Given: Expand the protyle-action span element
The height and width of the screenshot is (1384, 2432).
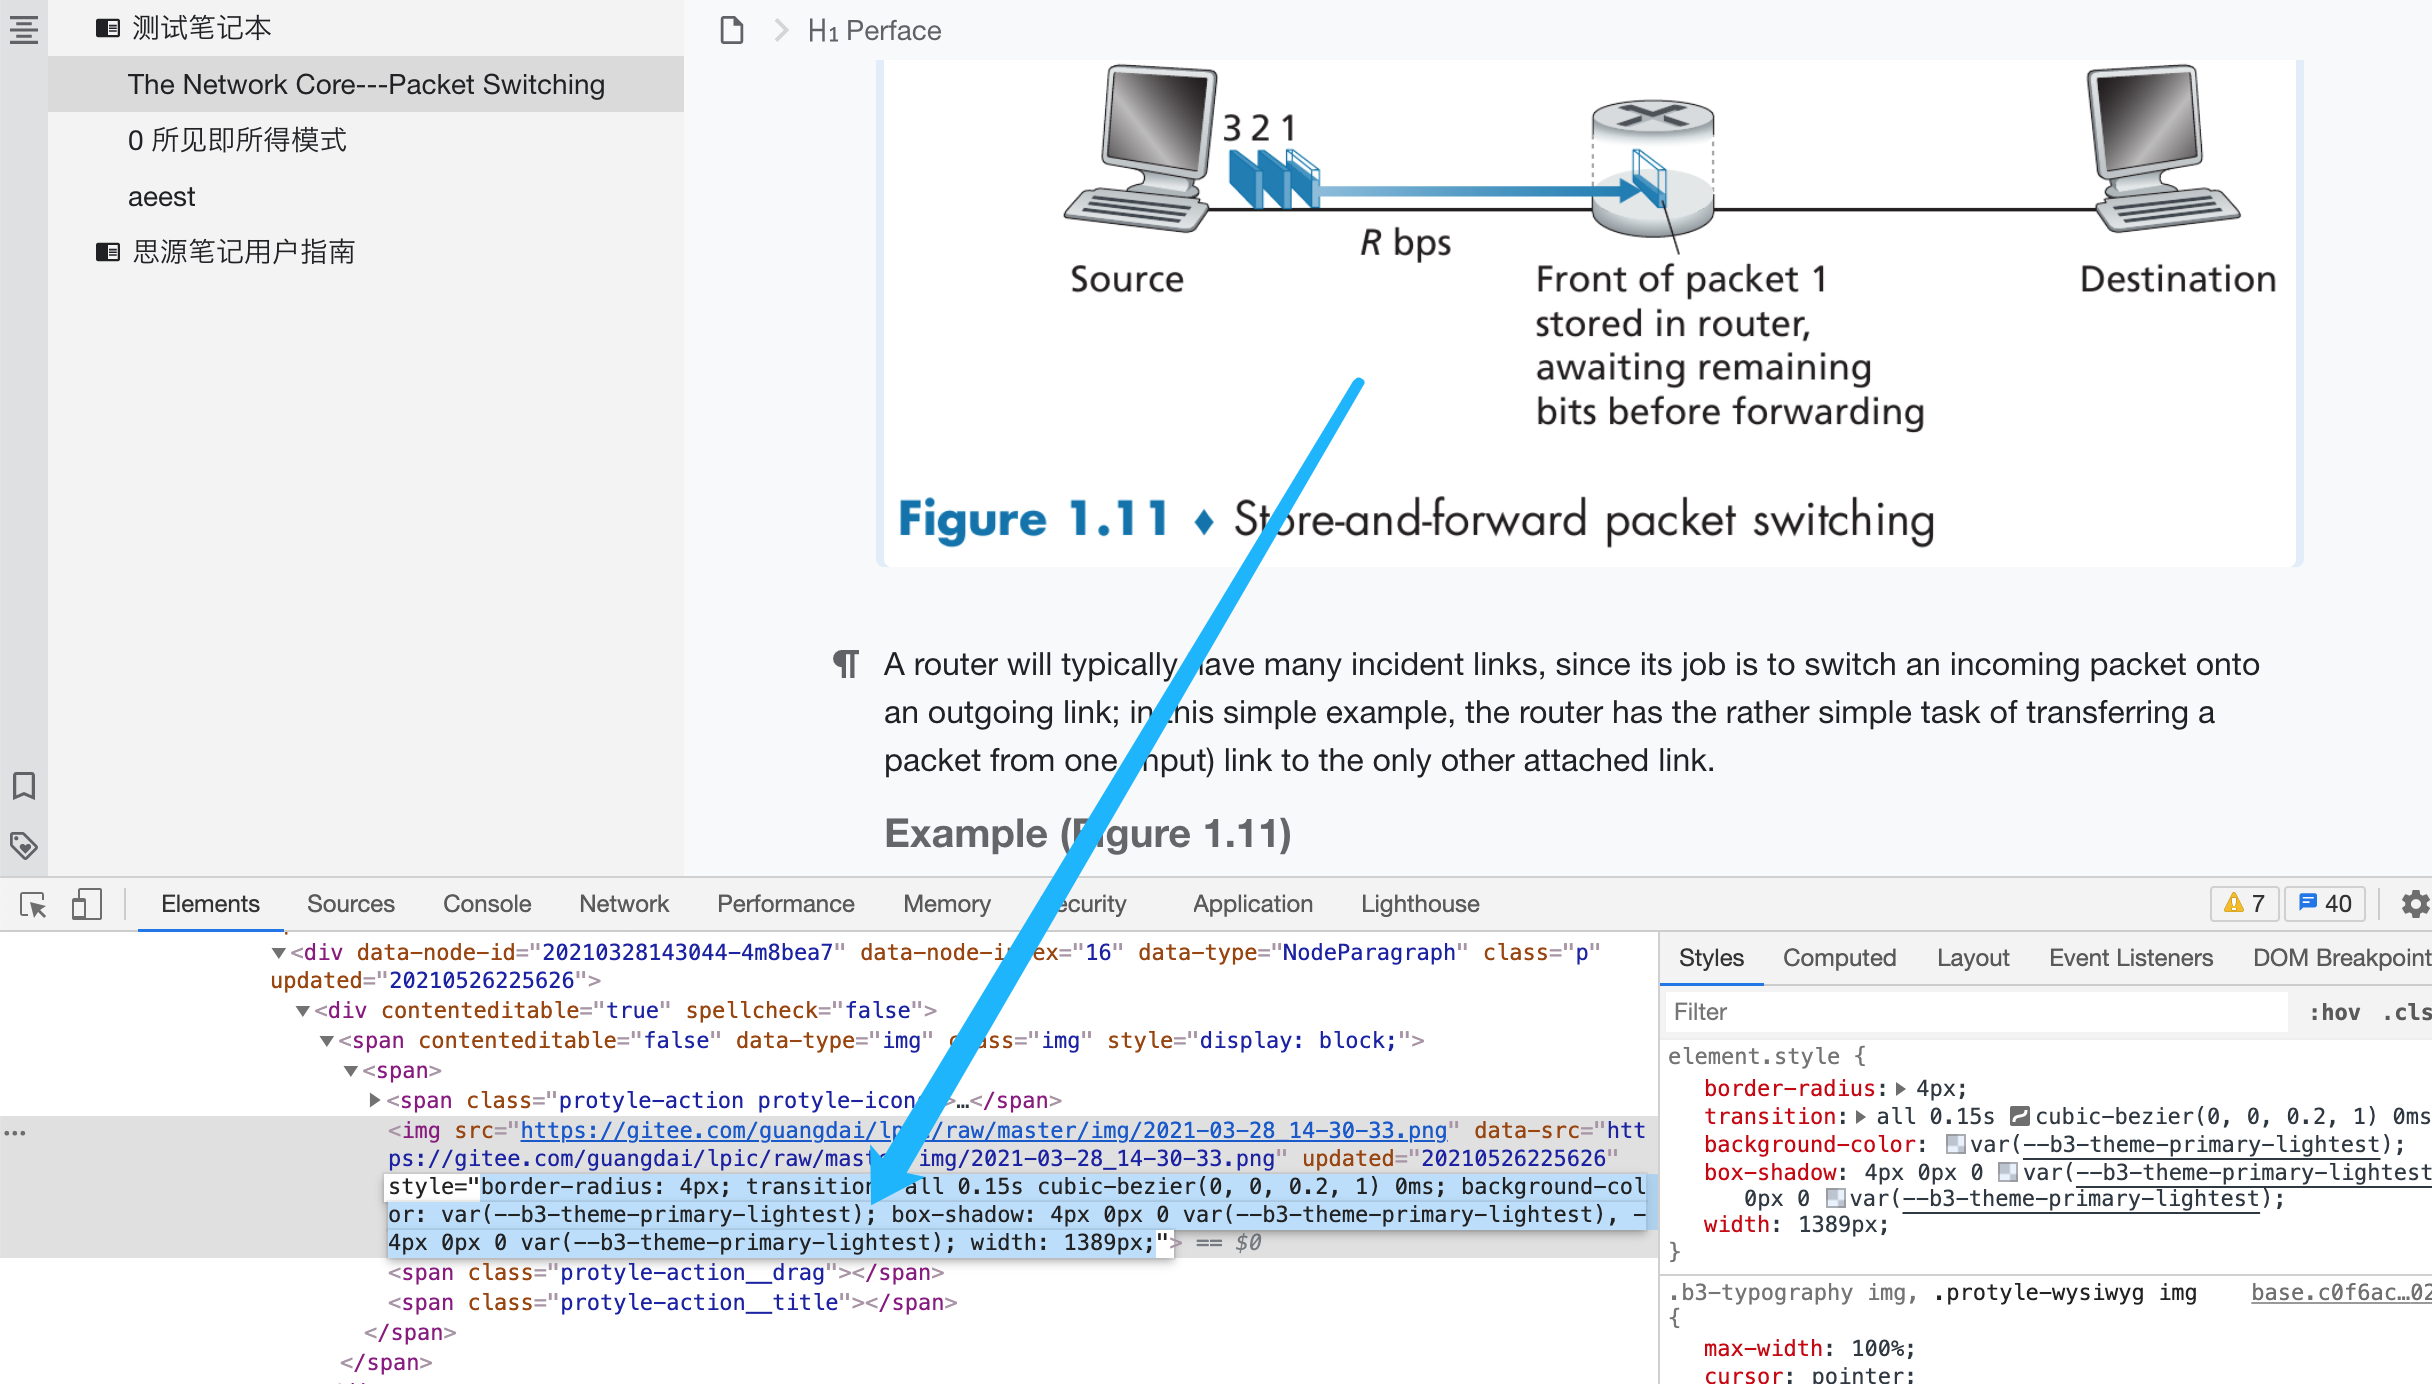Looking at the screenshot, I should click(374, 1100).
